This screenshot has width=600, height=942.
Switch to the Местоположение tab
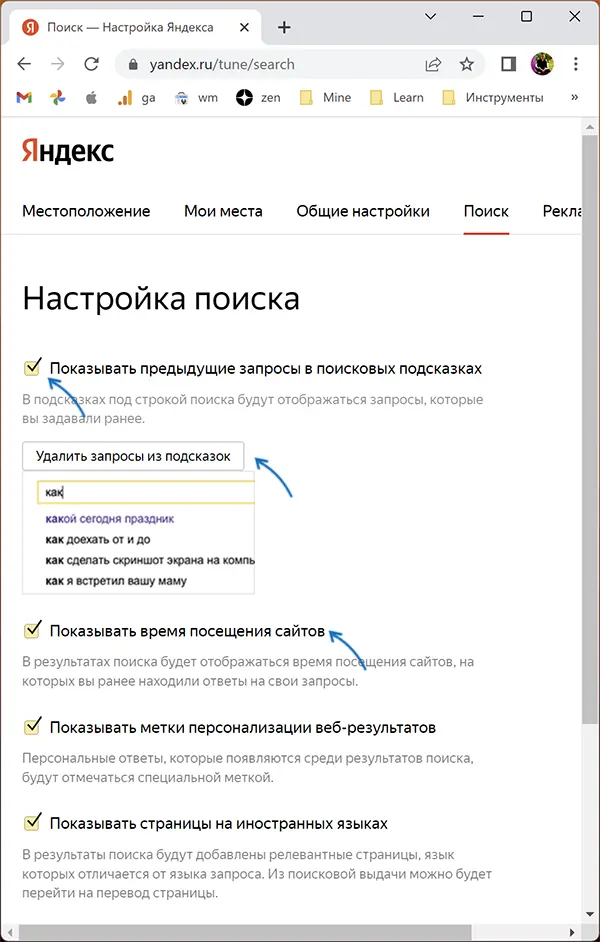[86, 211]
